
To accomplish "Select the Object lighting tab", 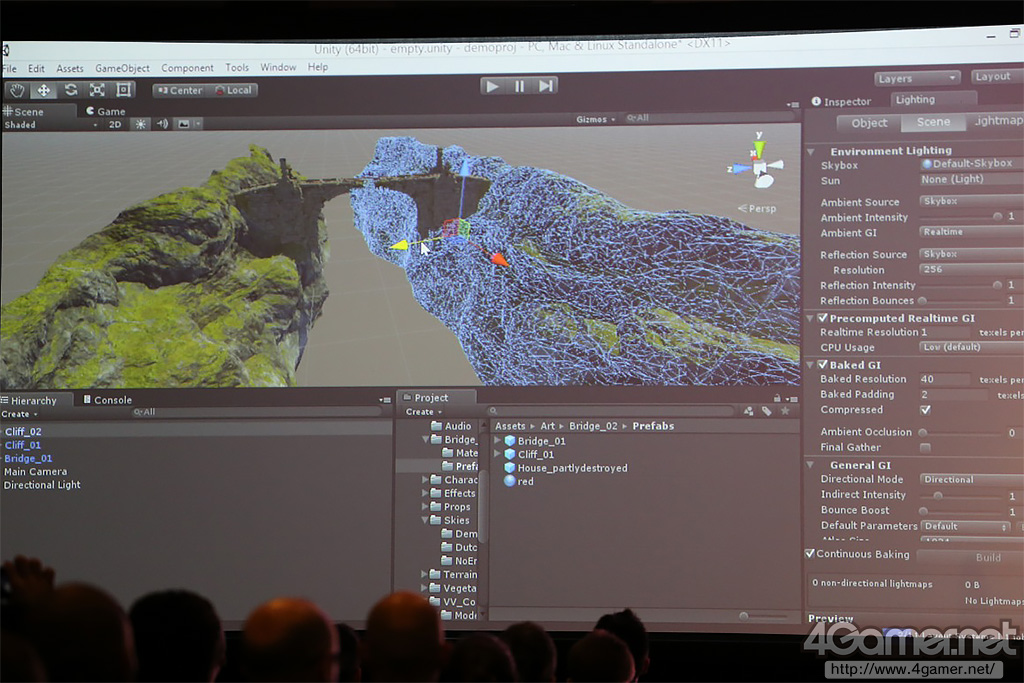I will [869, 123].
